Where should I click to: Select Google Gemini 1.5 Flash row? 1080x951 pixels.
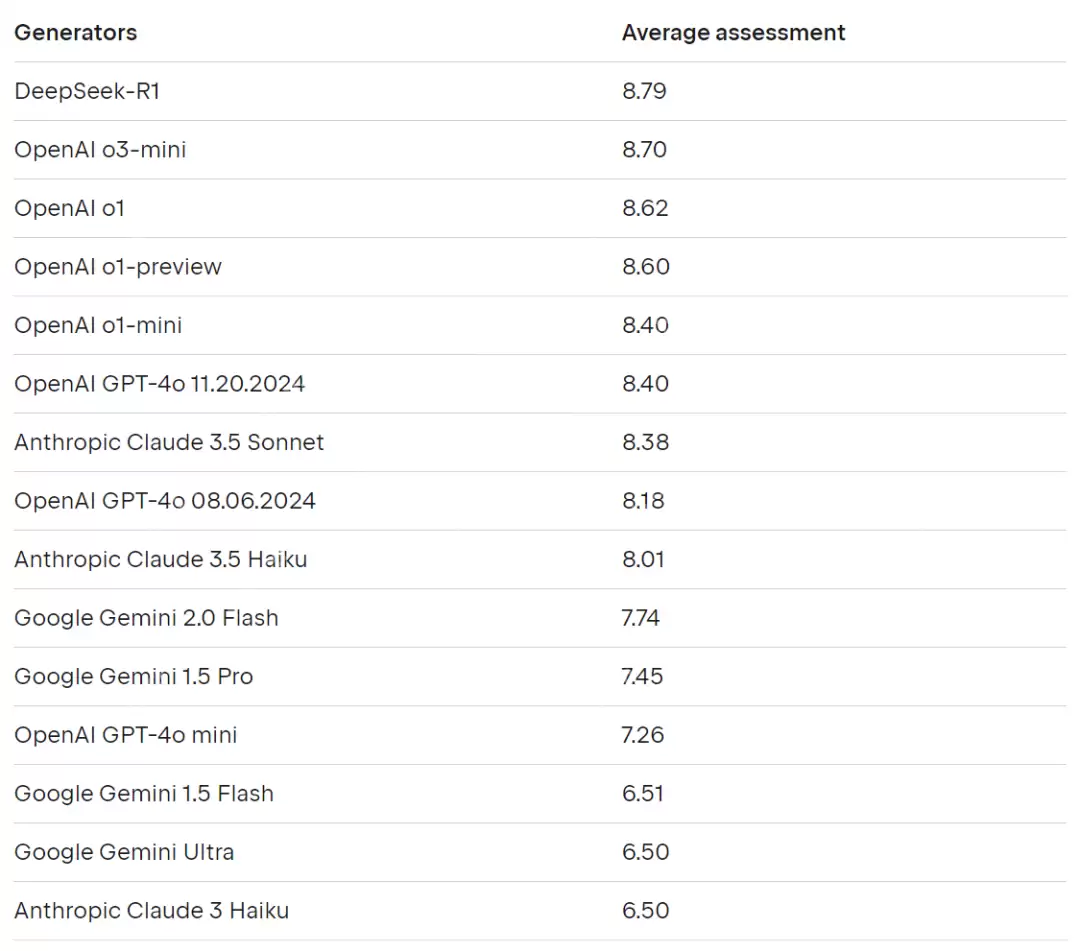144,794
